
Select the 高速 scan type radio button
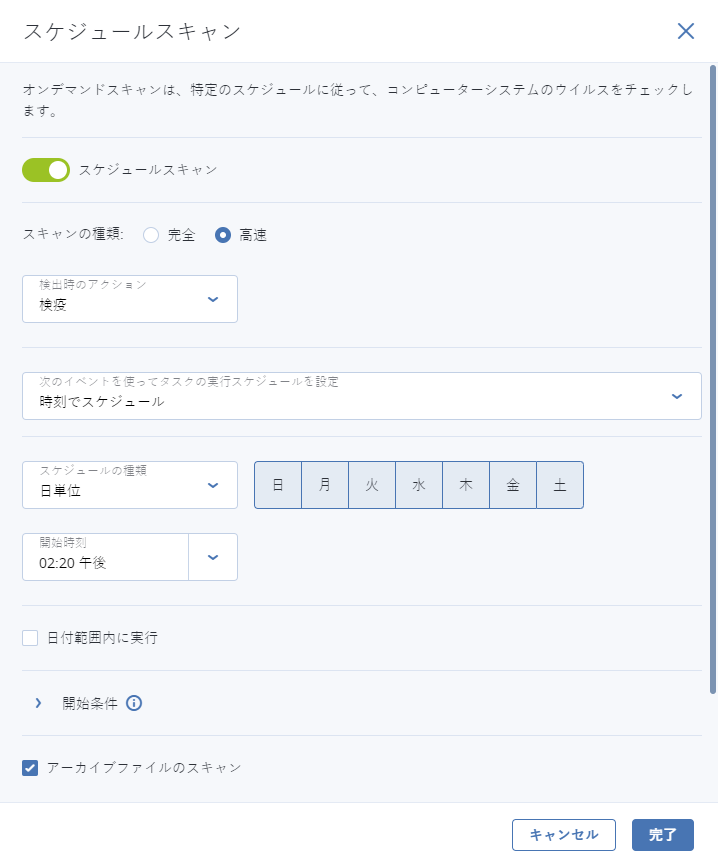click(223, 235)
